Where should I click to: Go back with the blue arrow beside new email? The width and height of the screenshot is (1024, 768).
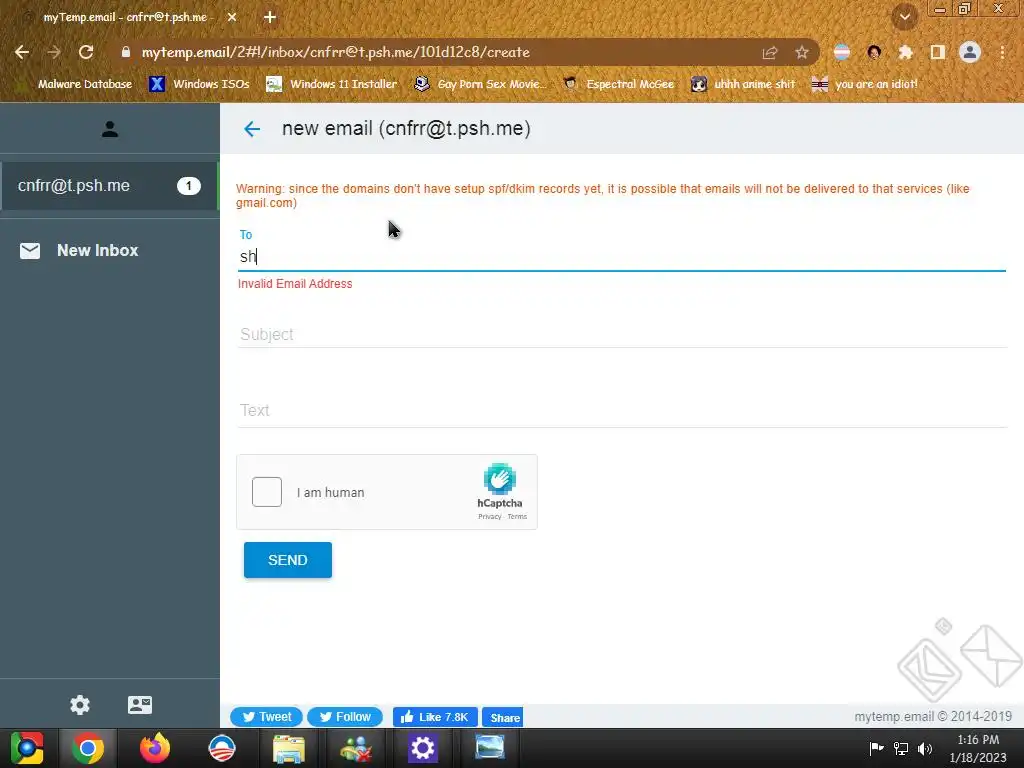click(252, 129)
